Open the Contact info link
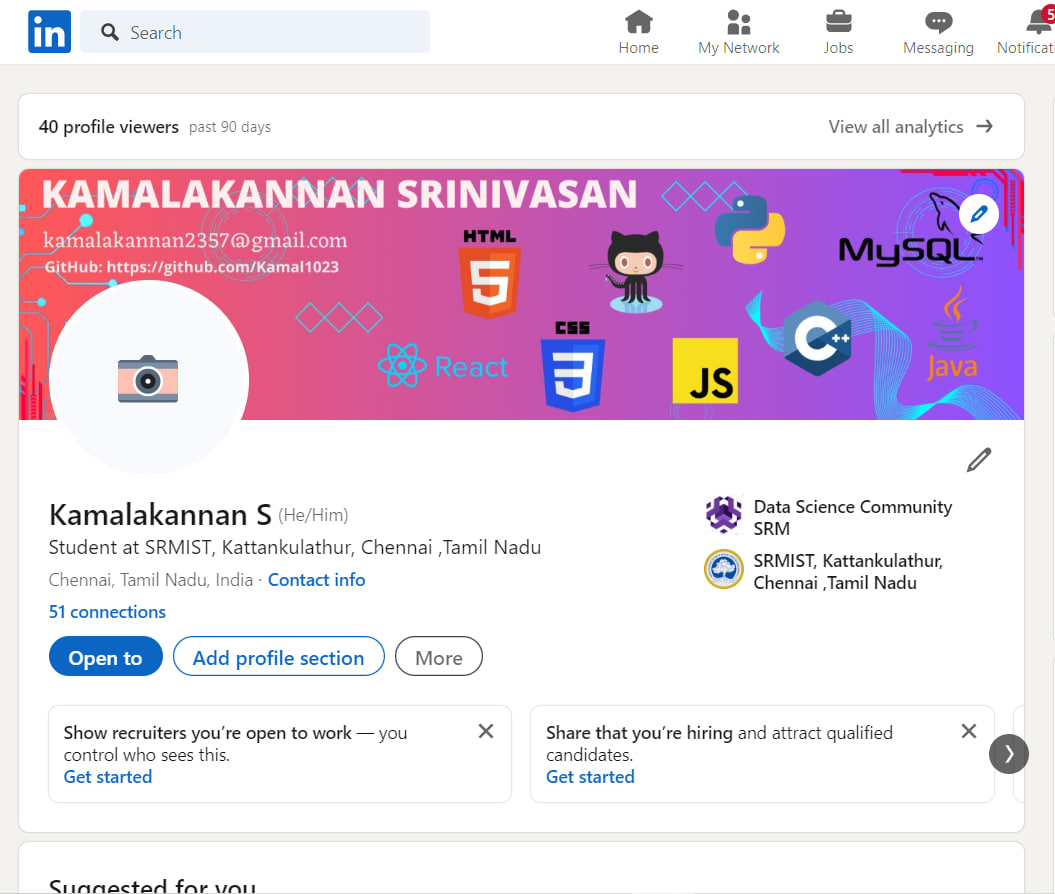Viewport: 1055px width, 894px height. pyautogui.click(x=316, y=580)
